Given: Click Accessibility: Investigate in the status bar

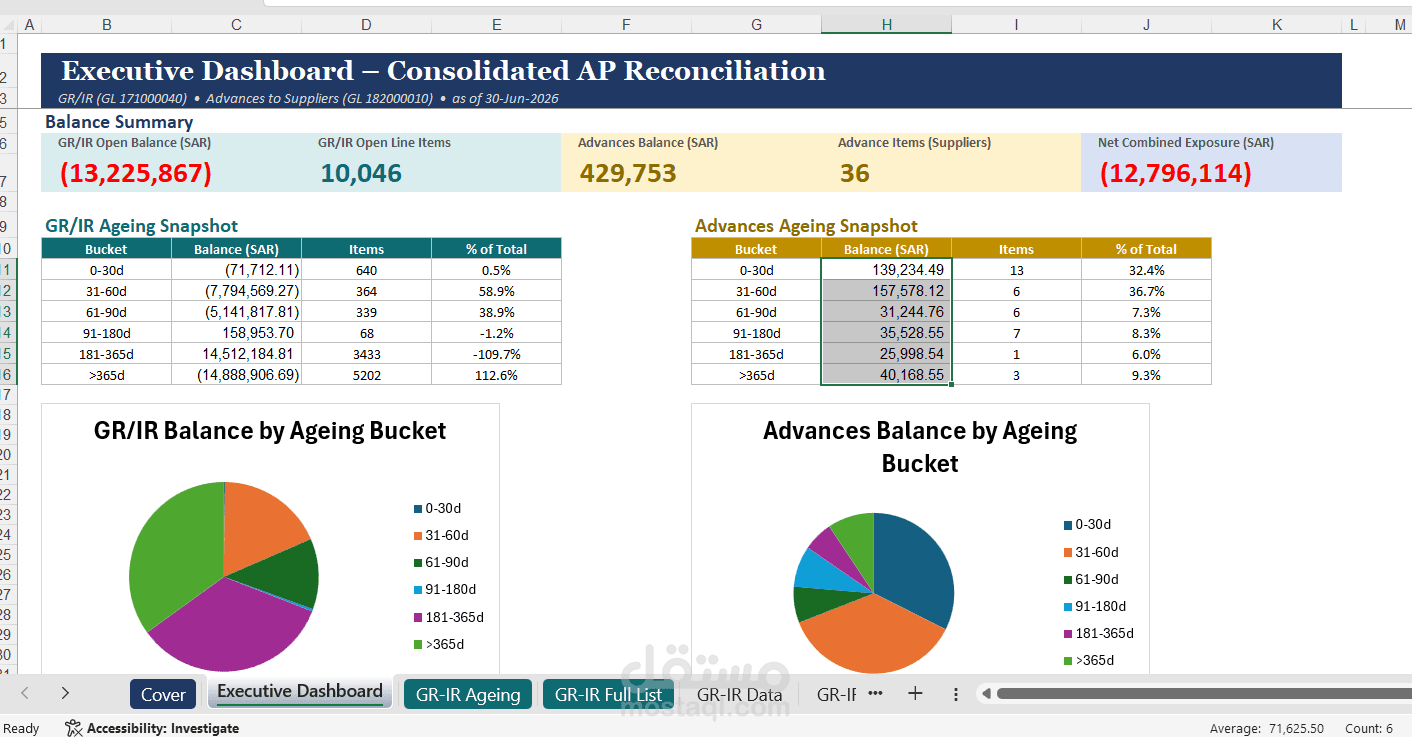Looking at the screenshot, I should (x=163, y=728).
